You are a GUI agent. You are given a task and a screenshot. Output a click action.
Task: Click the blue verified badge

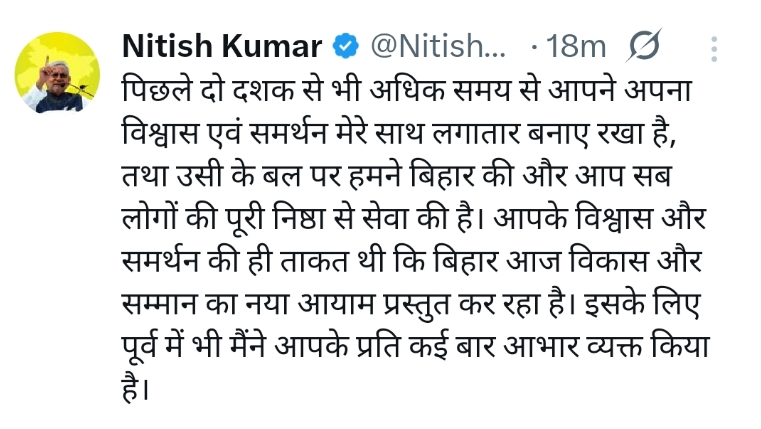coord(346,47)
